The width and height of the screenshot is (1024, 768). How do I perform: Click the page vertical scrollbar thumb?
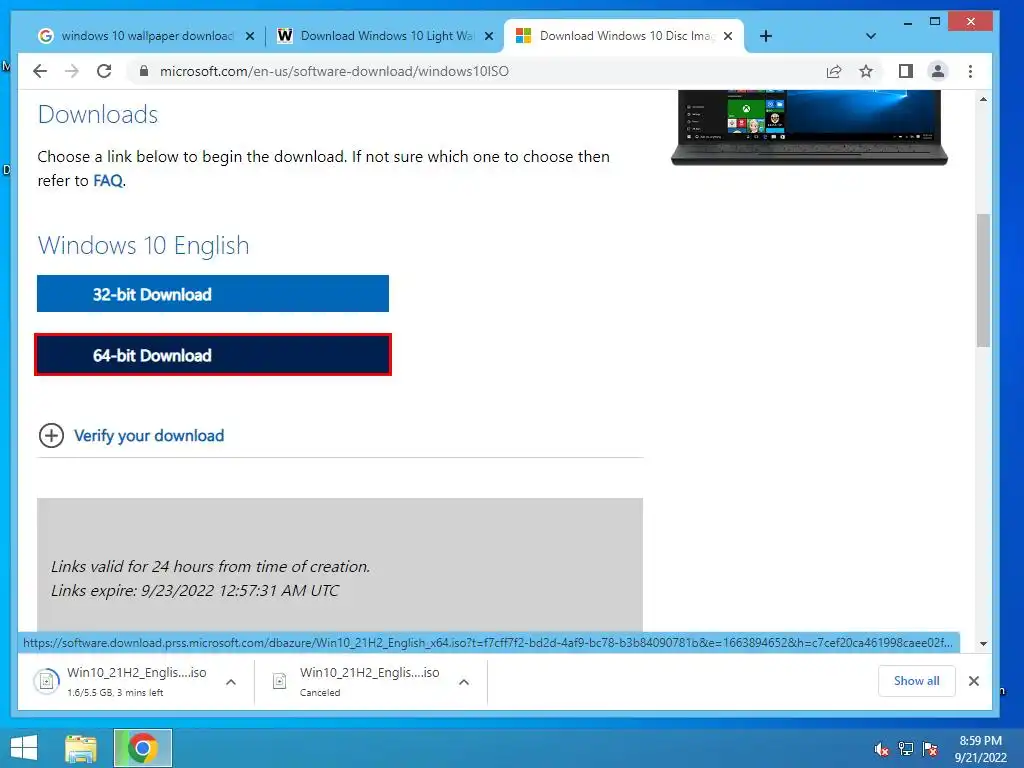tap(984, 280)
